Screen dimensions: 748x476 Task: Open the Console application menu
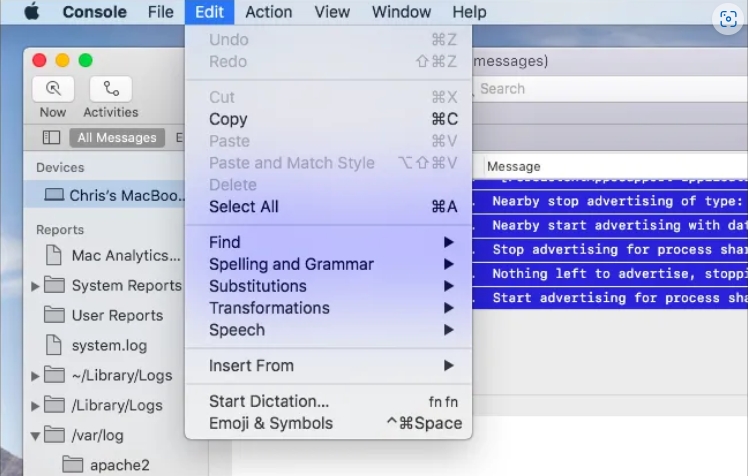coord(94,12)
